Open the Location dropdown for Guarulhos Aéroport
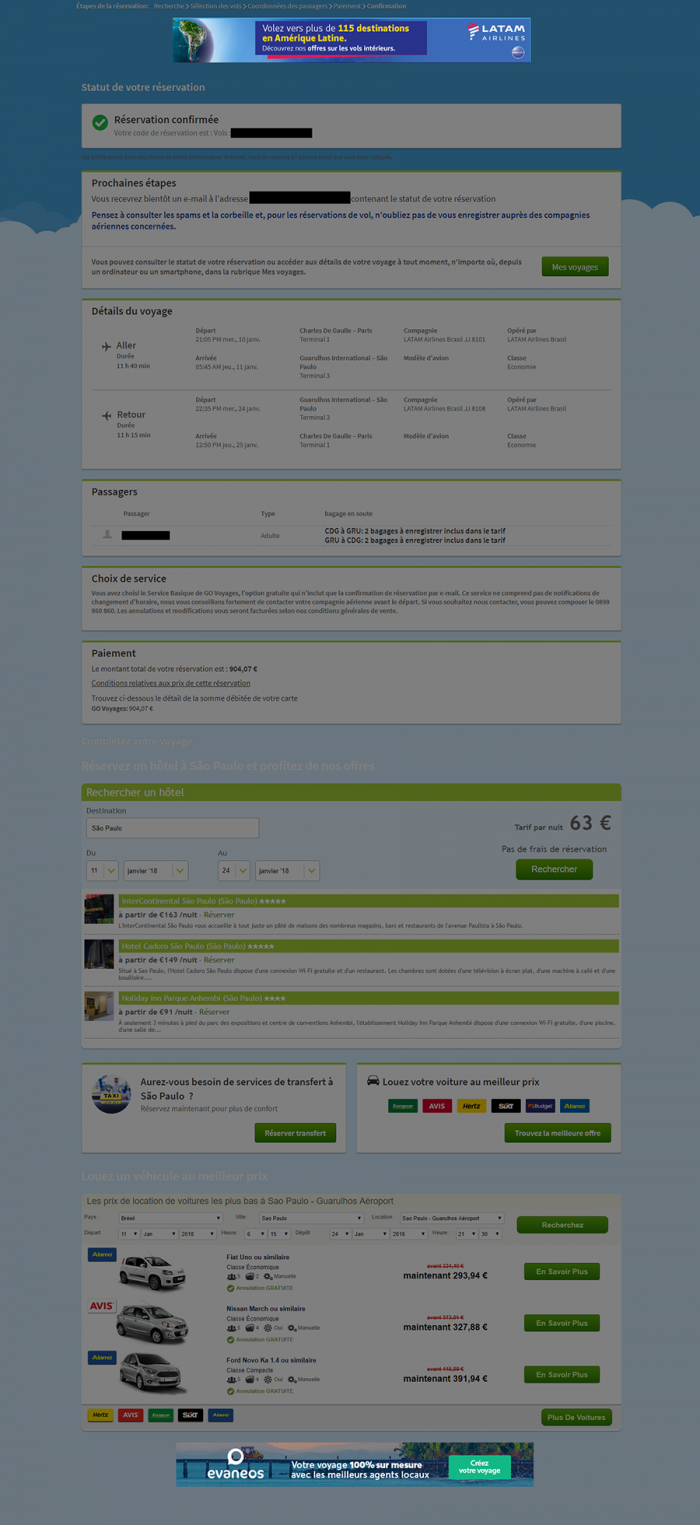This screenshot has height=1525, width=700. (x=452, y=1219)
